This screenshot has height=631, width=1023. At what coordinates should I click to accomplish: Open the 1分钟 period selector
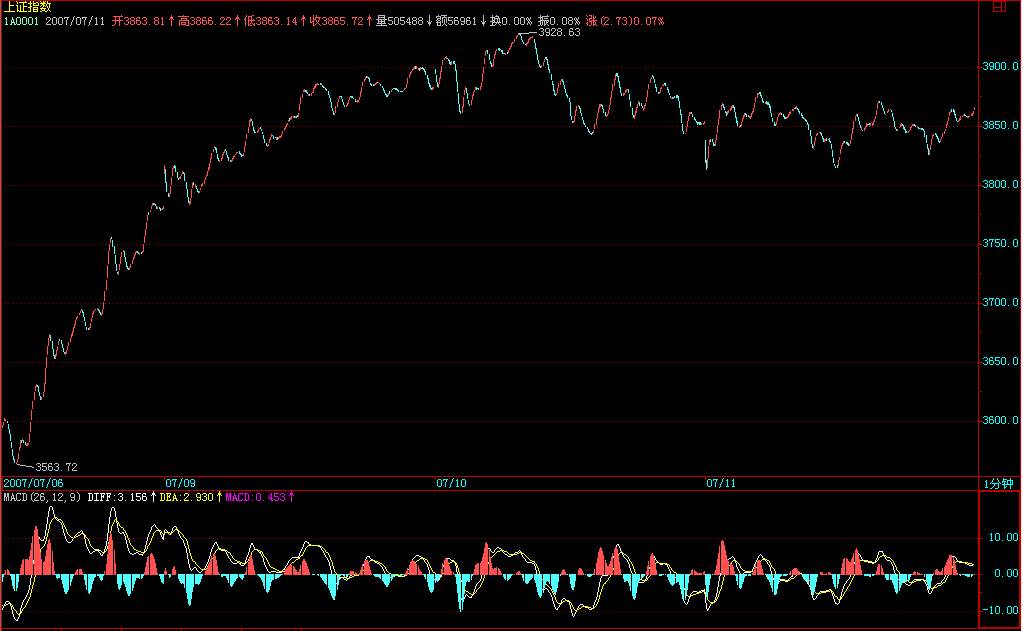[x=997, y=483]
